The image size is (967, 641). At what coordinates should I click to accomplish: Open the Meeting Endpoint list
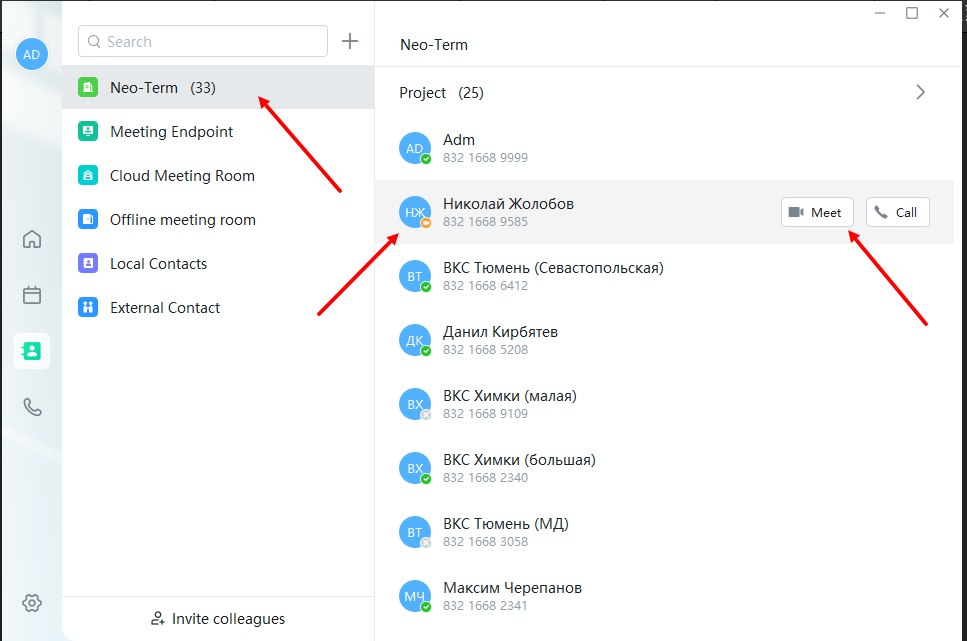(218, 131)
